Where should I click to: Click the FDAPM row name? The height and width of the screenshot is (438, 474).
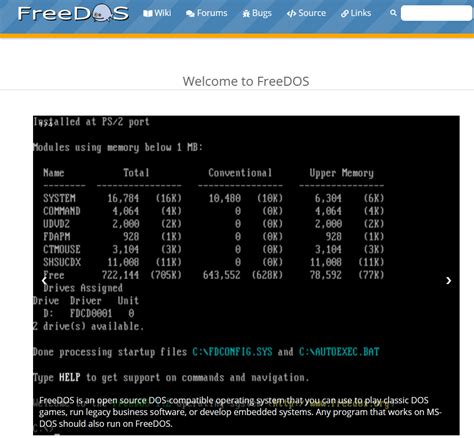(x=57, y=236)
